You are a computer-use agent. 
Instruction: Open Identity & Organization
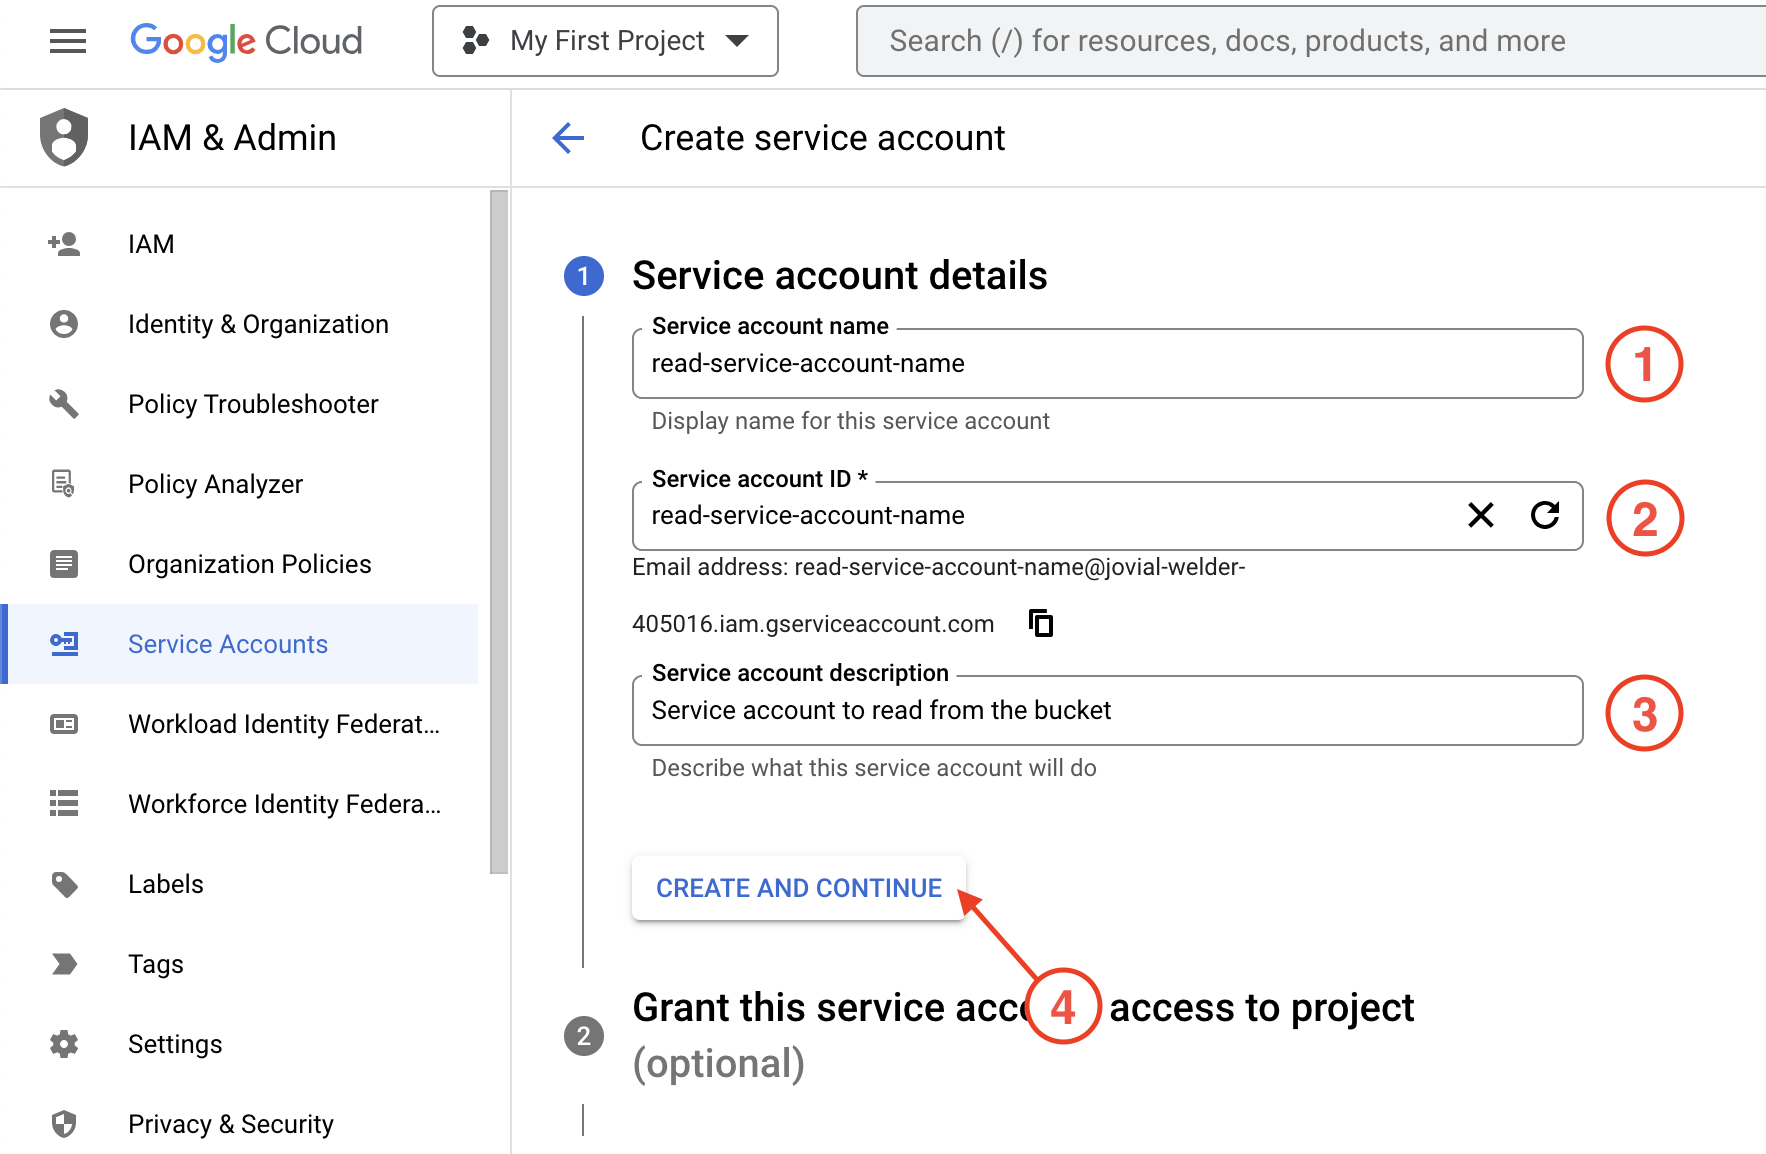click(x=239, y=324)
